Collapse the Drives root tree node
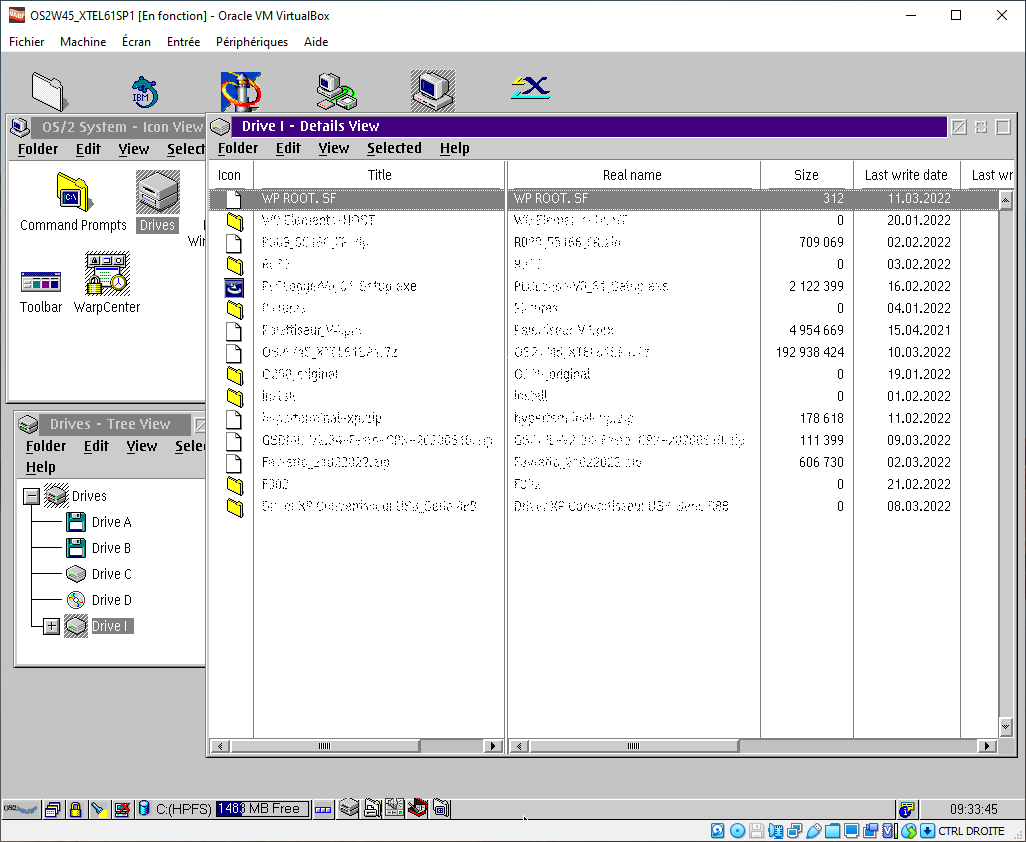 32,496
